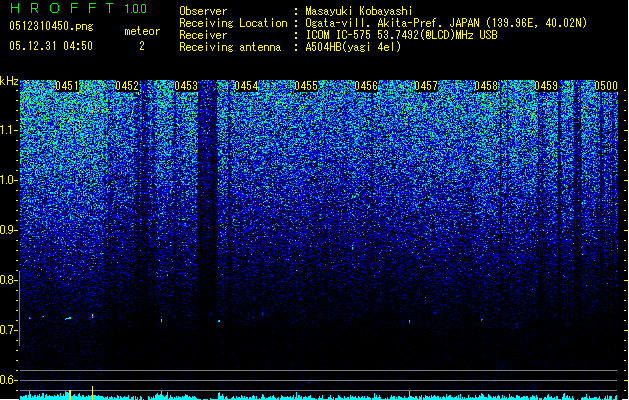Click the 0.7 kHz axis label
This screenshot has height=400, width=629.
9,330
